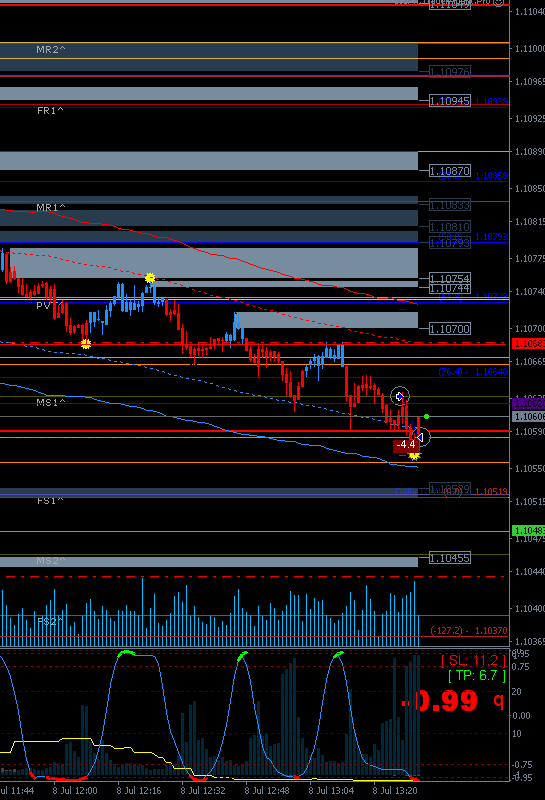
Task: Click the 8 Jul 12:00 time axis label
Action: [x=75, y=791]
